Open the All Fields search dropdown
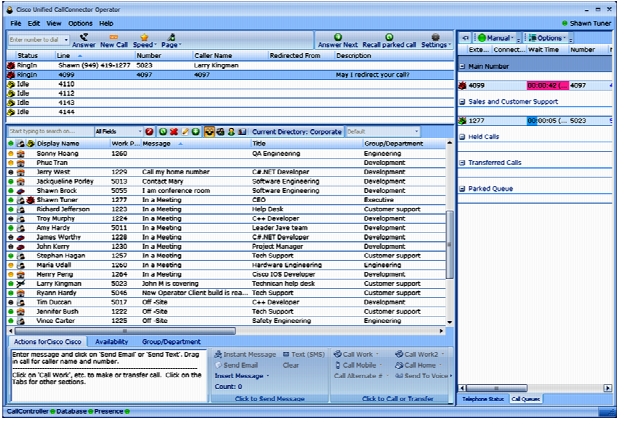This screenshot has height=426, width=625. 140,132
